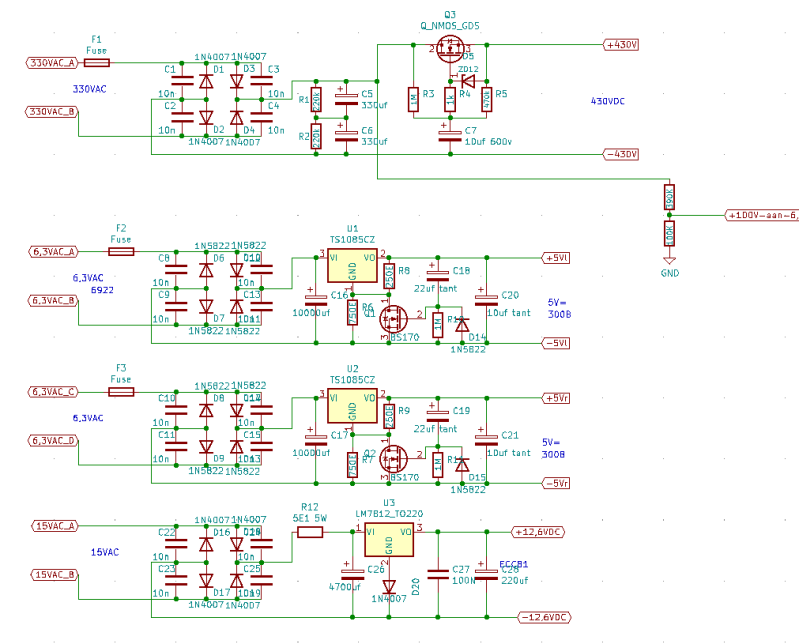Select the U2 TS1085CZ regulator block
The image size is (799, 644).
(352, 406)
